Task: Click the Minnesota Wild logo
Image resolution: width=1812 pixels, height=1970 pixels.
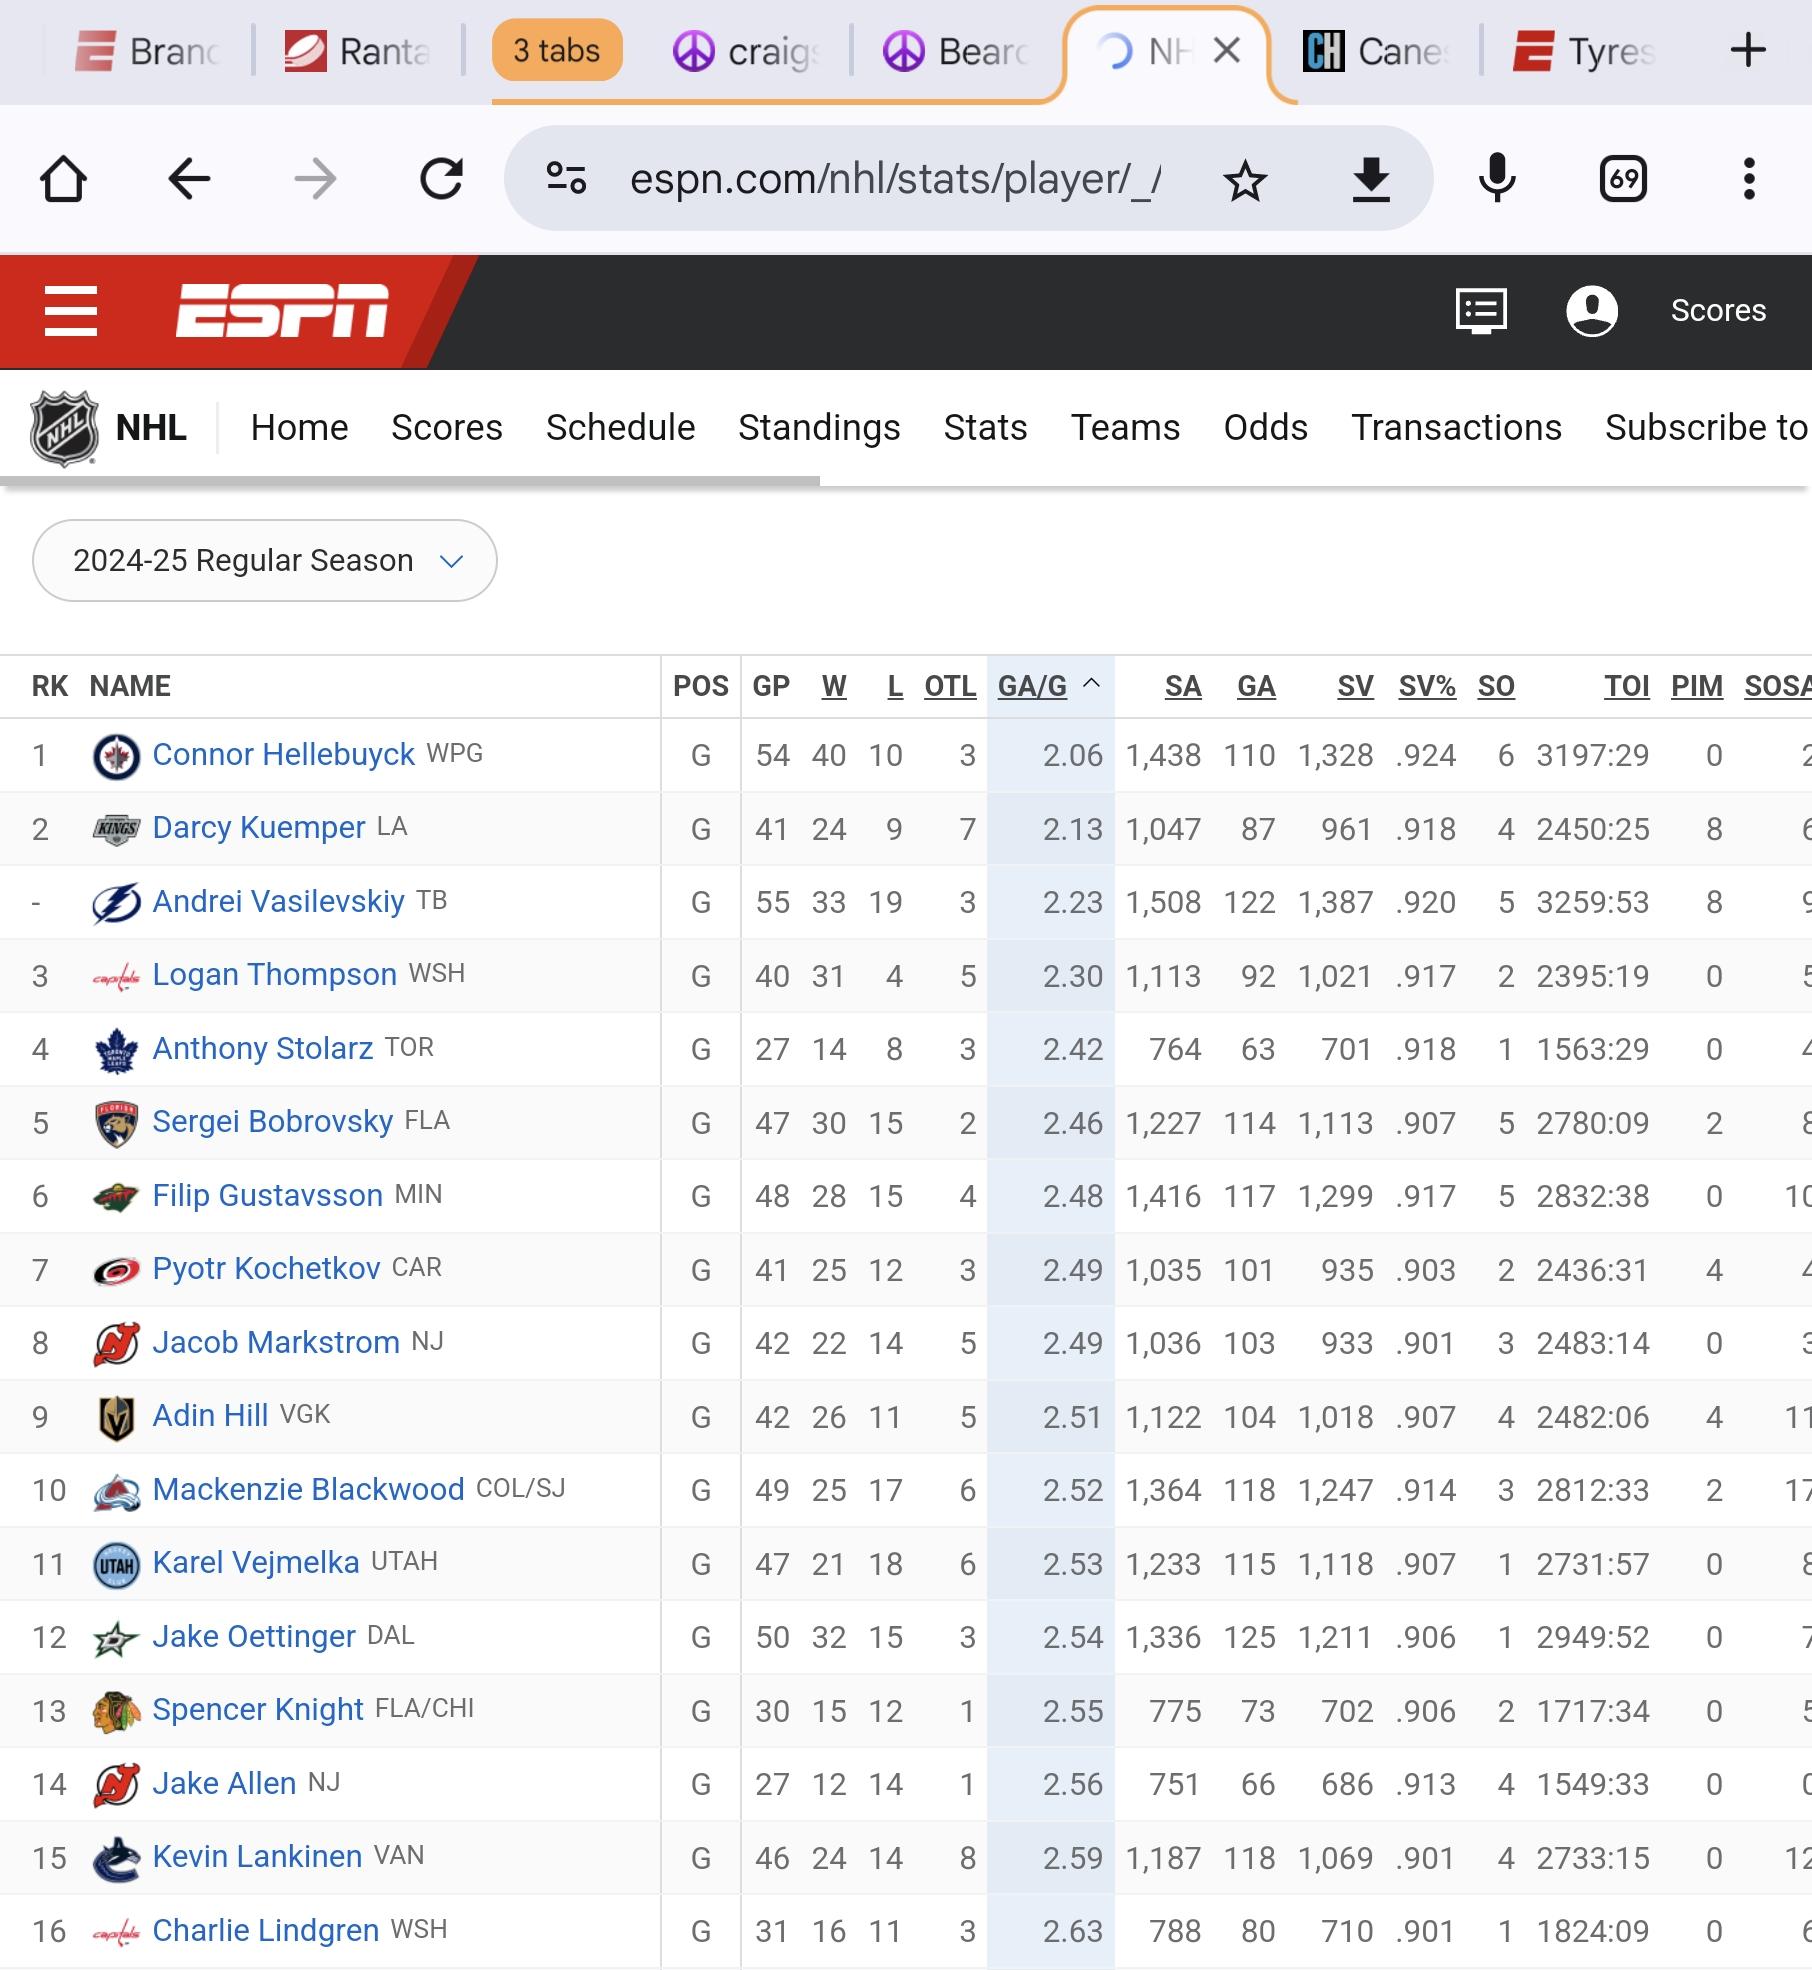Action: click(x=116, y=1196)
